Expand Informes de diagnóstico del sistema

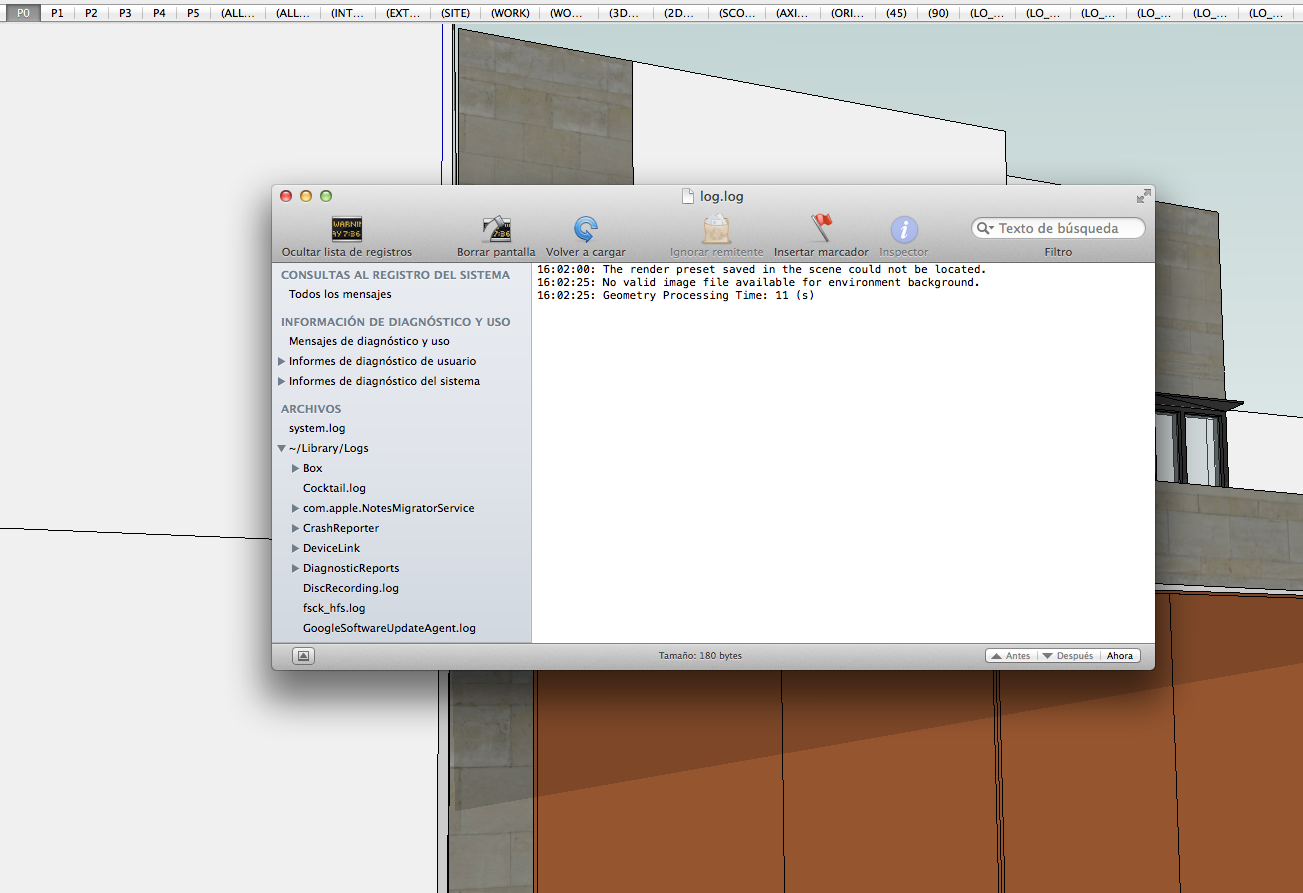point(282,381)
